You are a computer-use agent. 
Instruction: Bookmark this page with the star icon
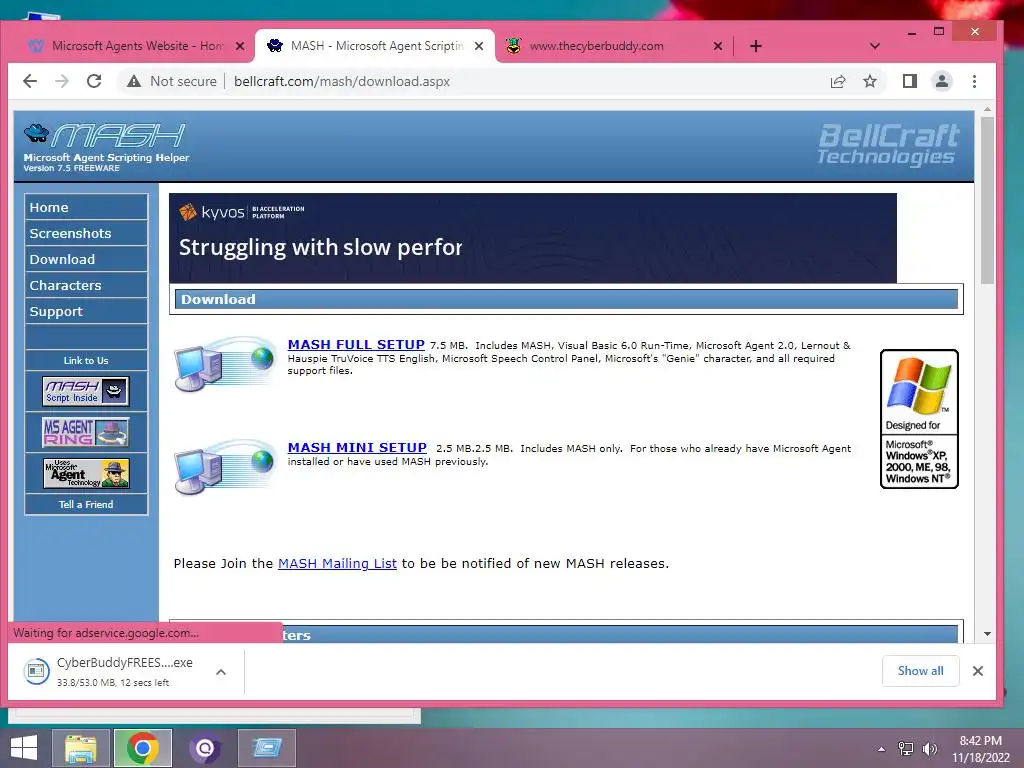click(x=870, y=81)
